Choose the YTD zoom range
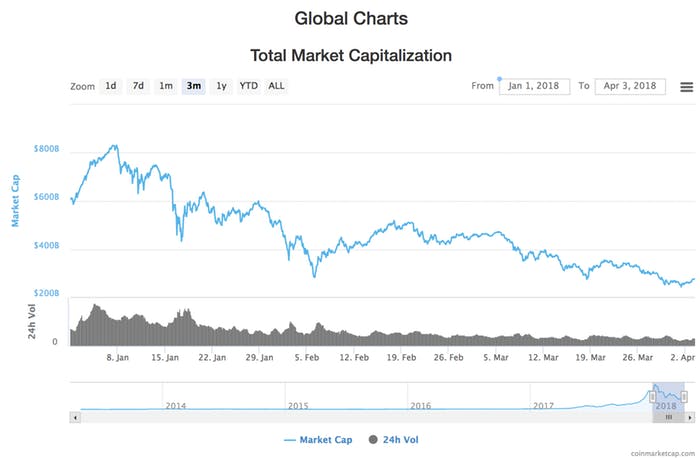The width and height of the screenshot is (700, 458). [x=248, y=86]
